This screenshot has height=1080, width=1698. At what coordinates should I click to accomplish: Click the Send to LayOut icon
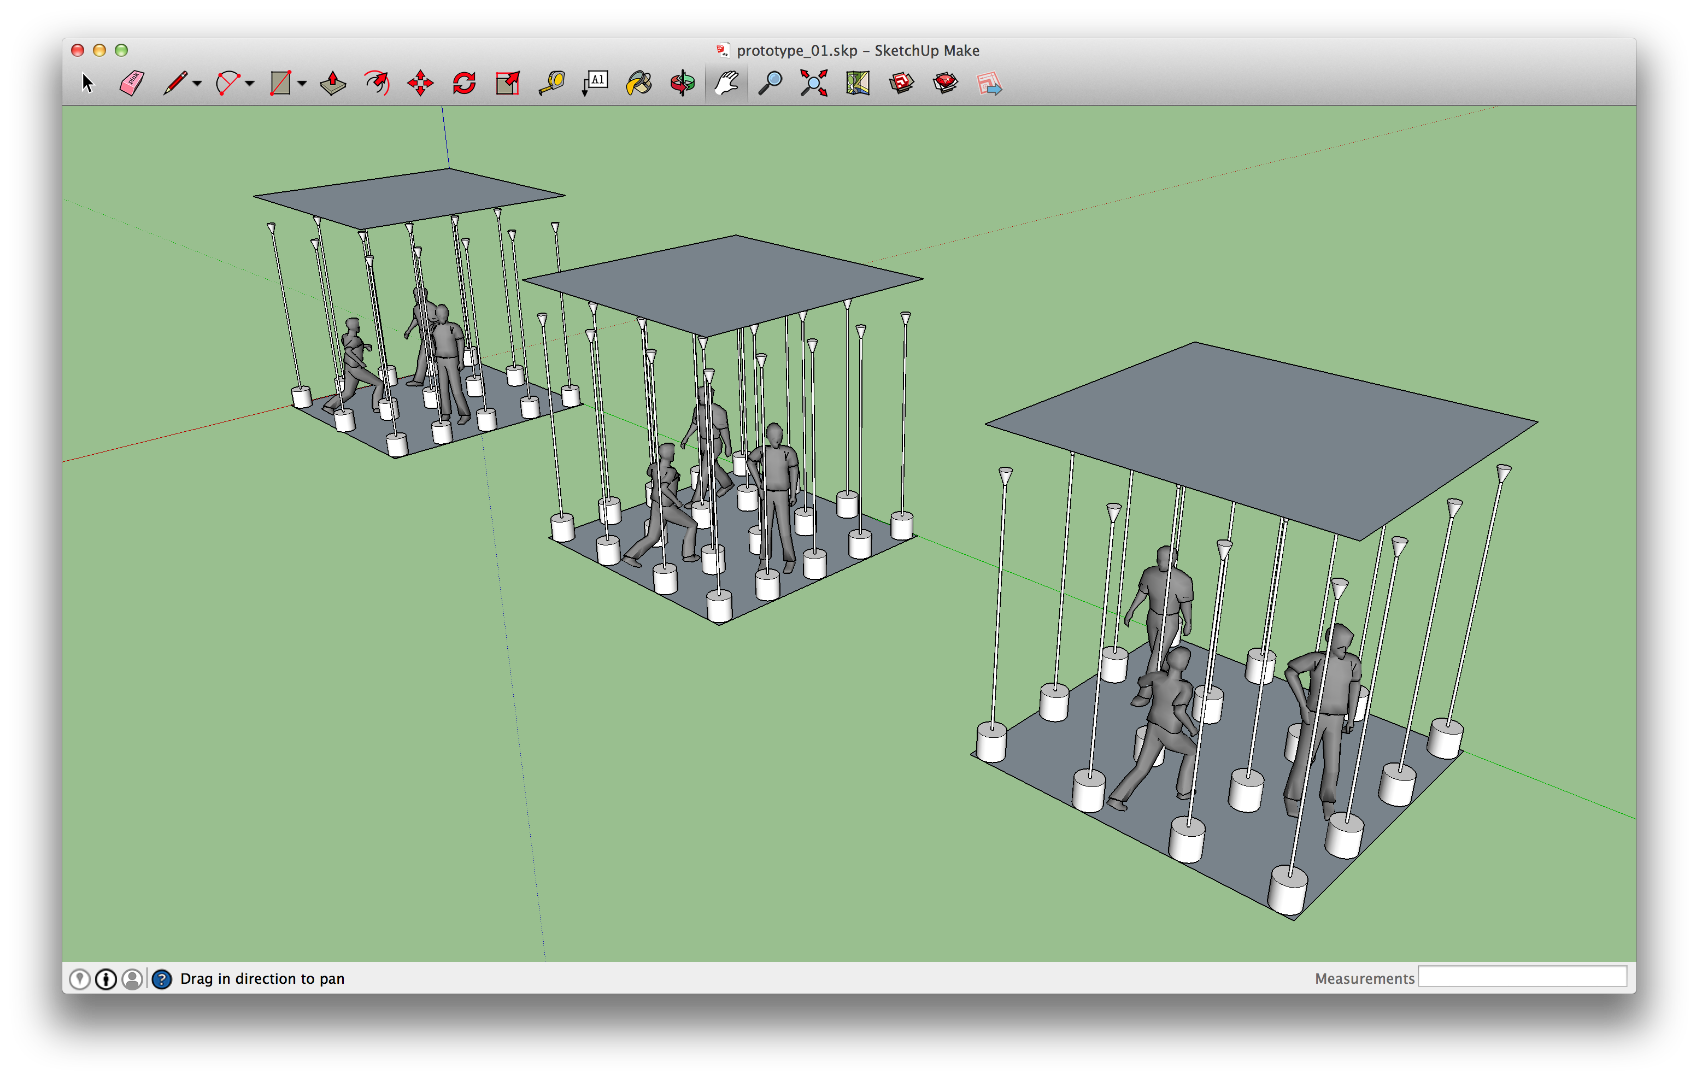[x=989, y=83]
